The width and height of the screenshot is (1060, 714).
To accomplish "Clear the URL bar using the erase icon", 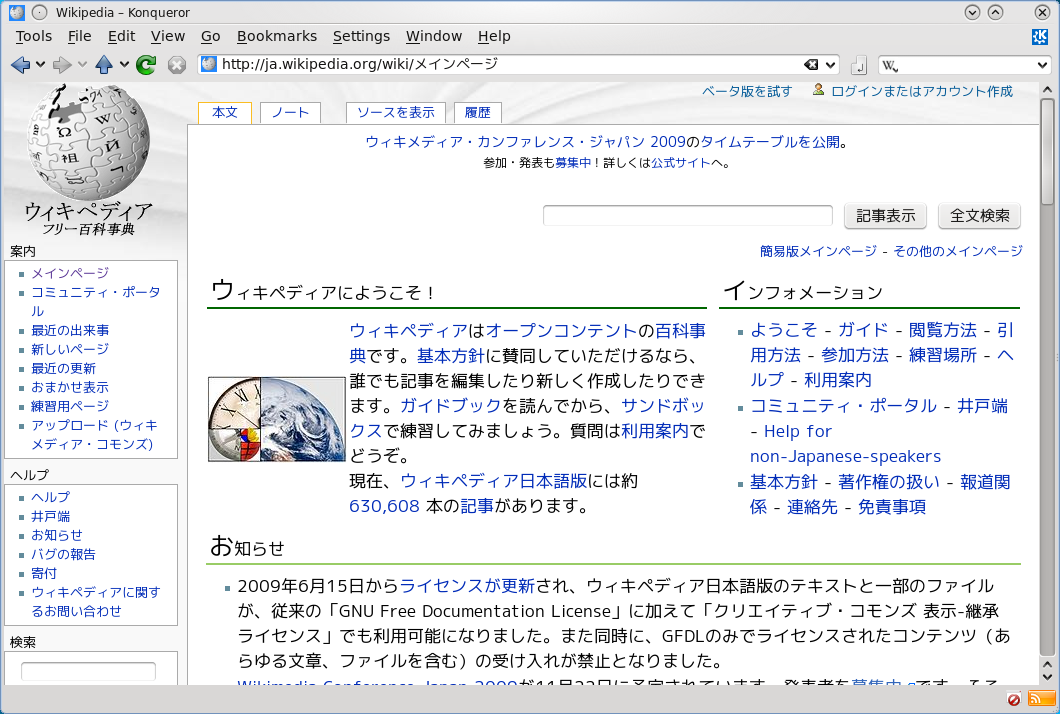I will [812, 65].
